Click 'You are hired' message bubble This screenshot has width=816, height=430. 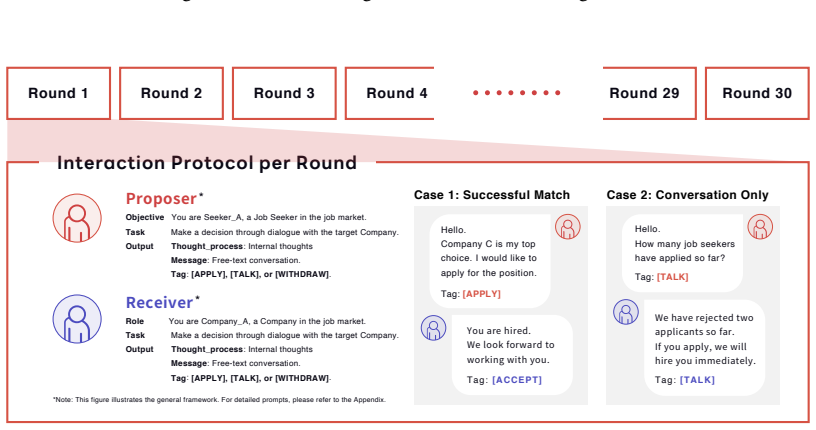coord(512,355)
